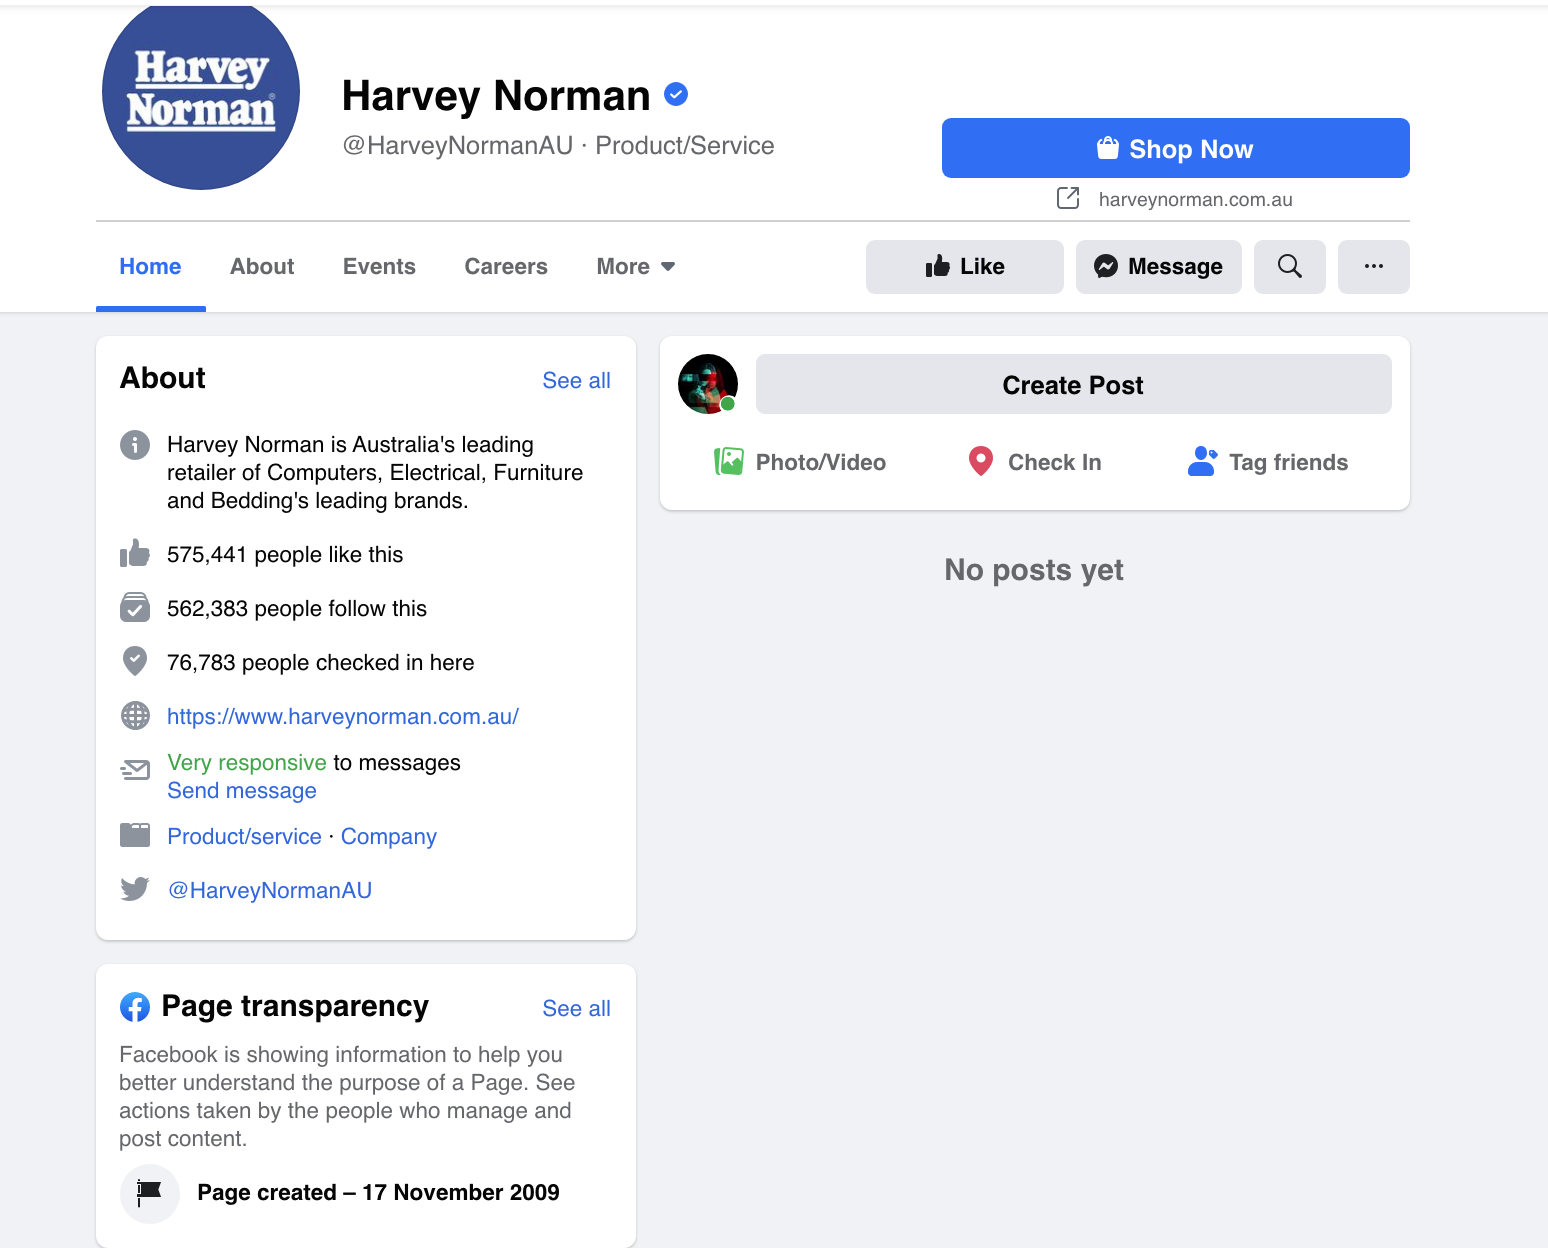Click the category folder icon
The image size is (1548, 1248).
135,835
